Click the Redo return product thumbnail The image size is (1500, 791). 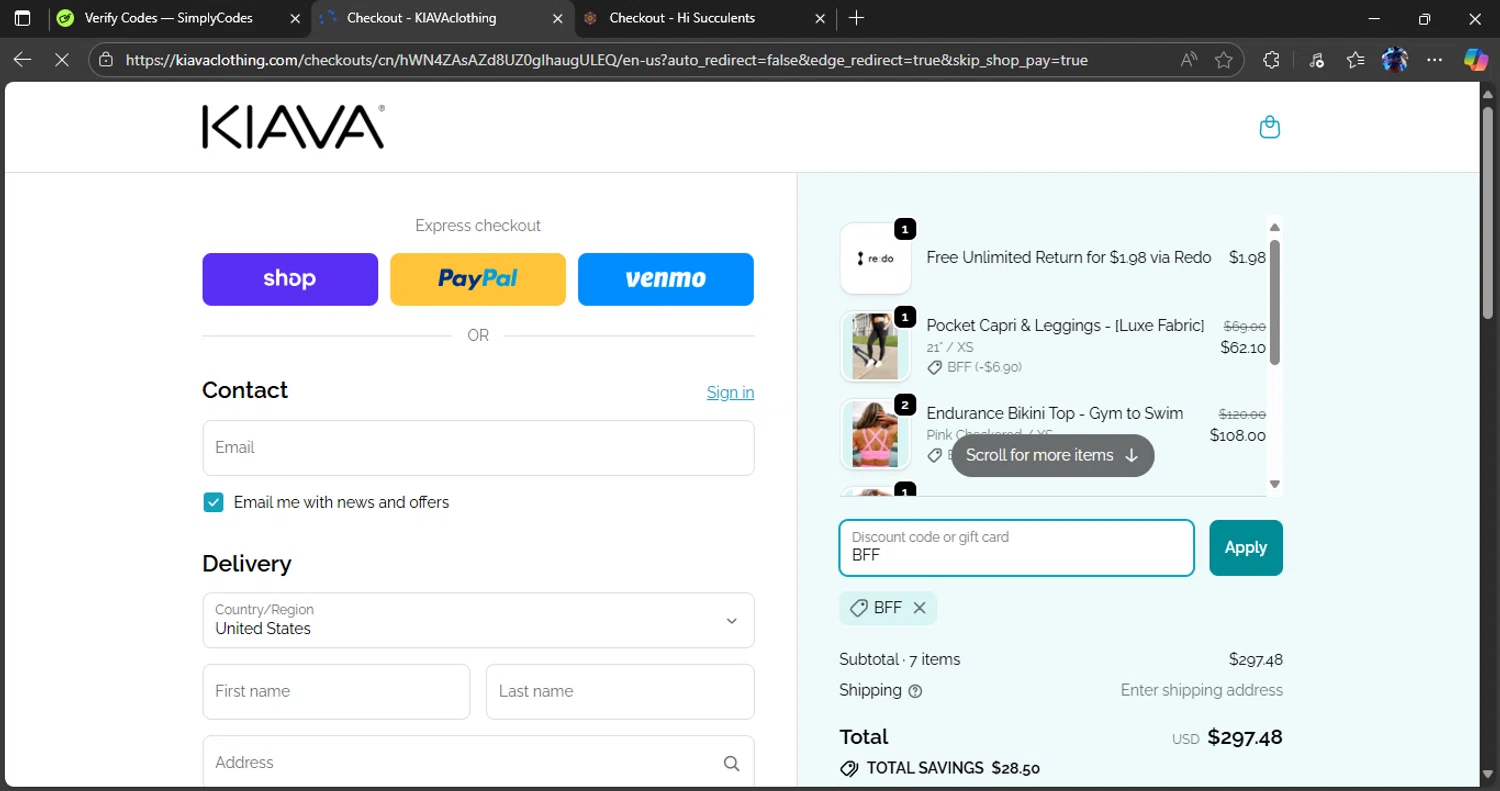click(x=875, y=258)
